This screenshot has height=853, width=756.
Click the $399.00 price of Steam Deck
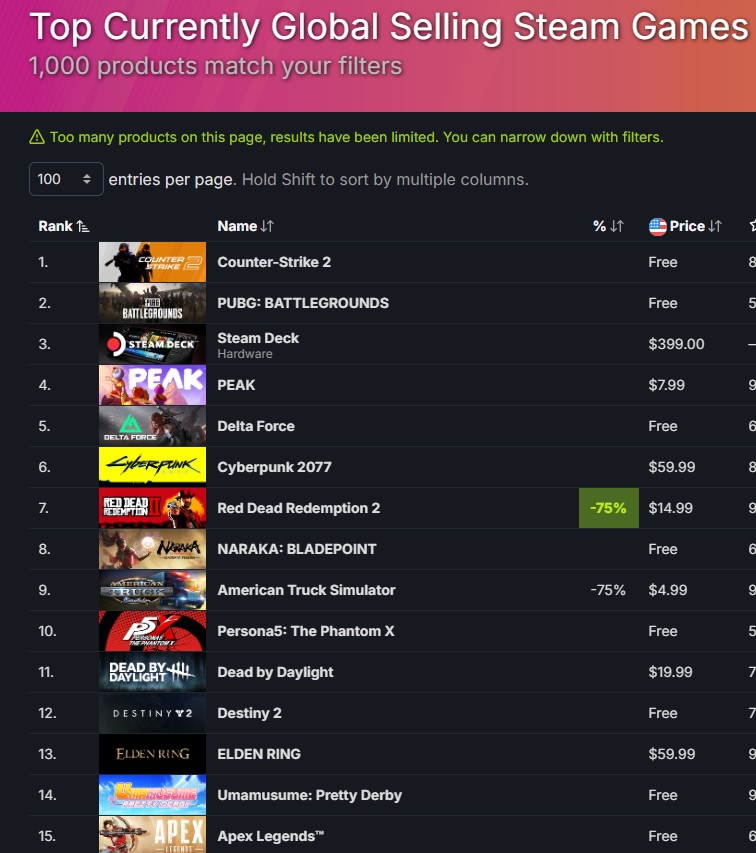click(x=676, y=344)
